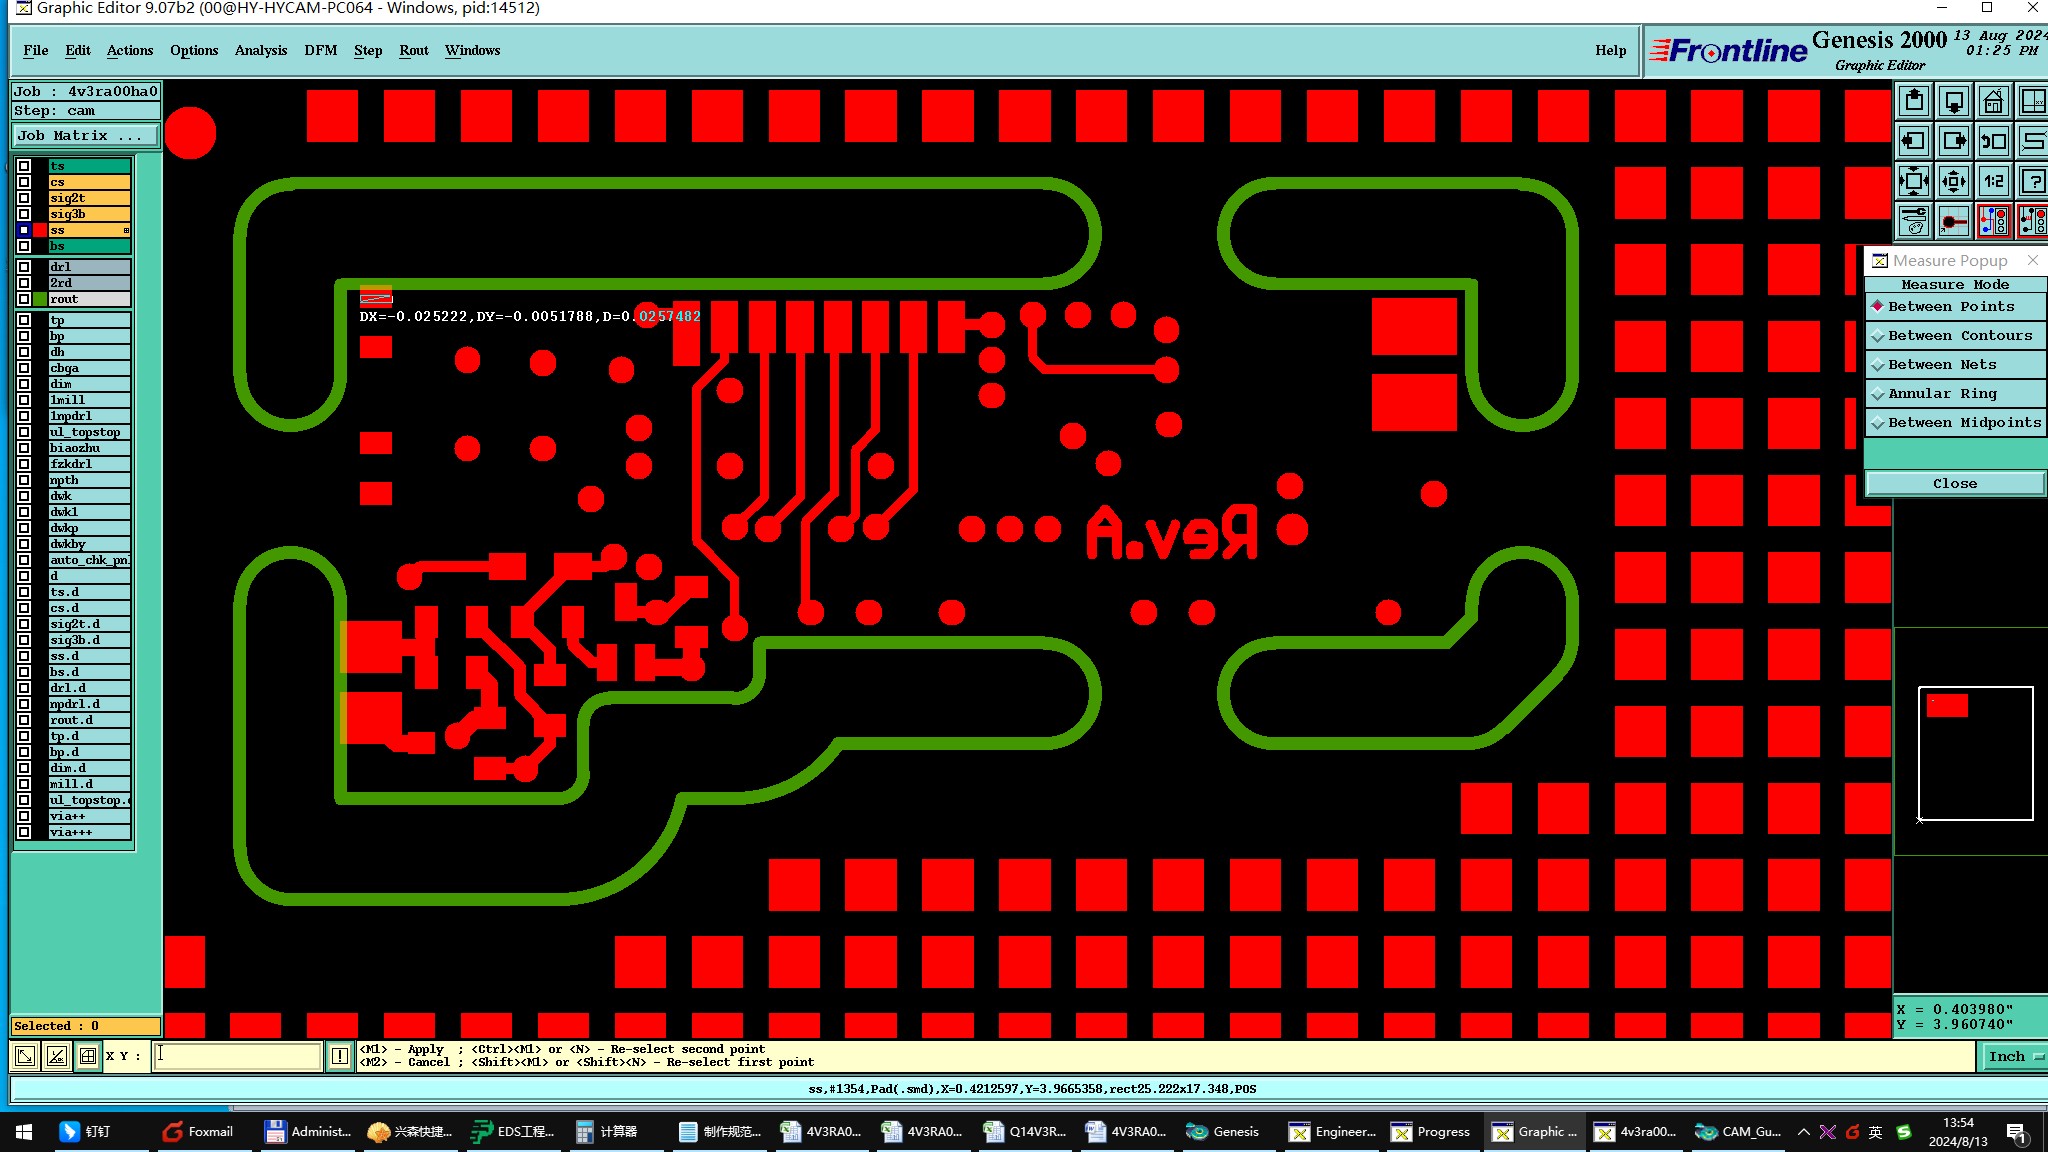Viewport: 2048px width, 1152px height.
Task: Open the Analysis menu
Action: click(x=260, y=50)
